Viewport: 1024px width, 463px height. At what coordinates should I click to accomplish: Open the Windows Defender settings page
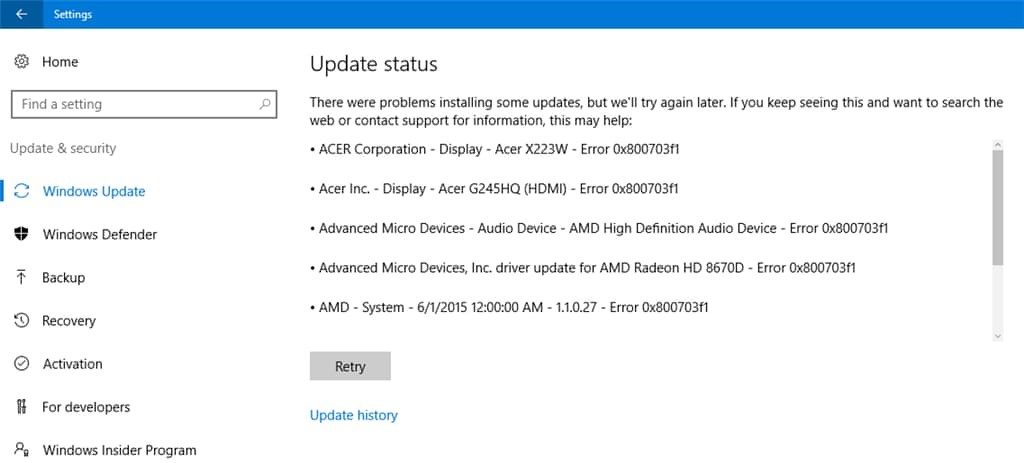coord(100,234)
